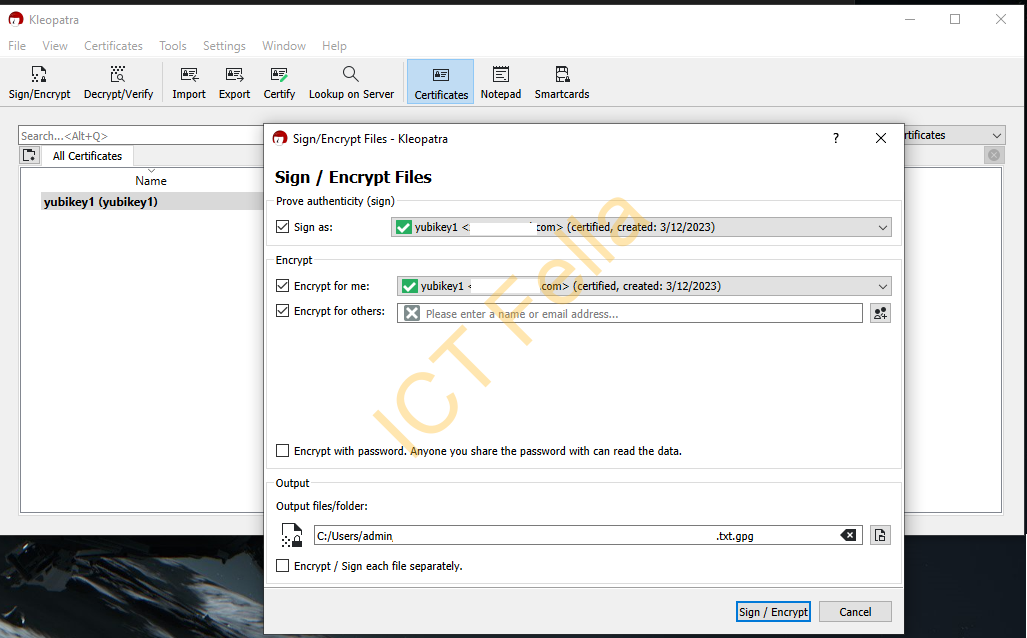Open the Smartcards view
The image size is (1027, 638).
561,81
